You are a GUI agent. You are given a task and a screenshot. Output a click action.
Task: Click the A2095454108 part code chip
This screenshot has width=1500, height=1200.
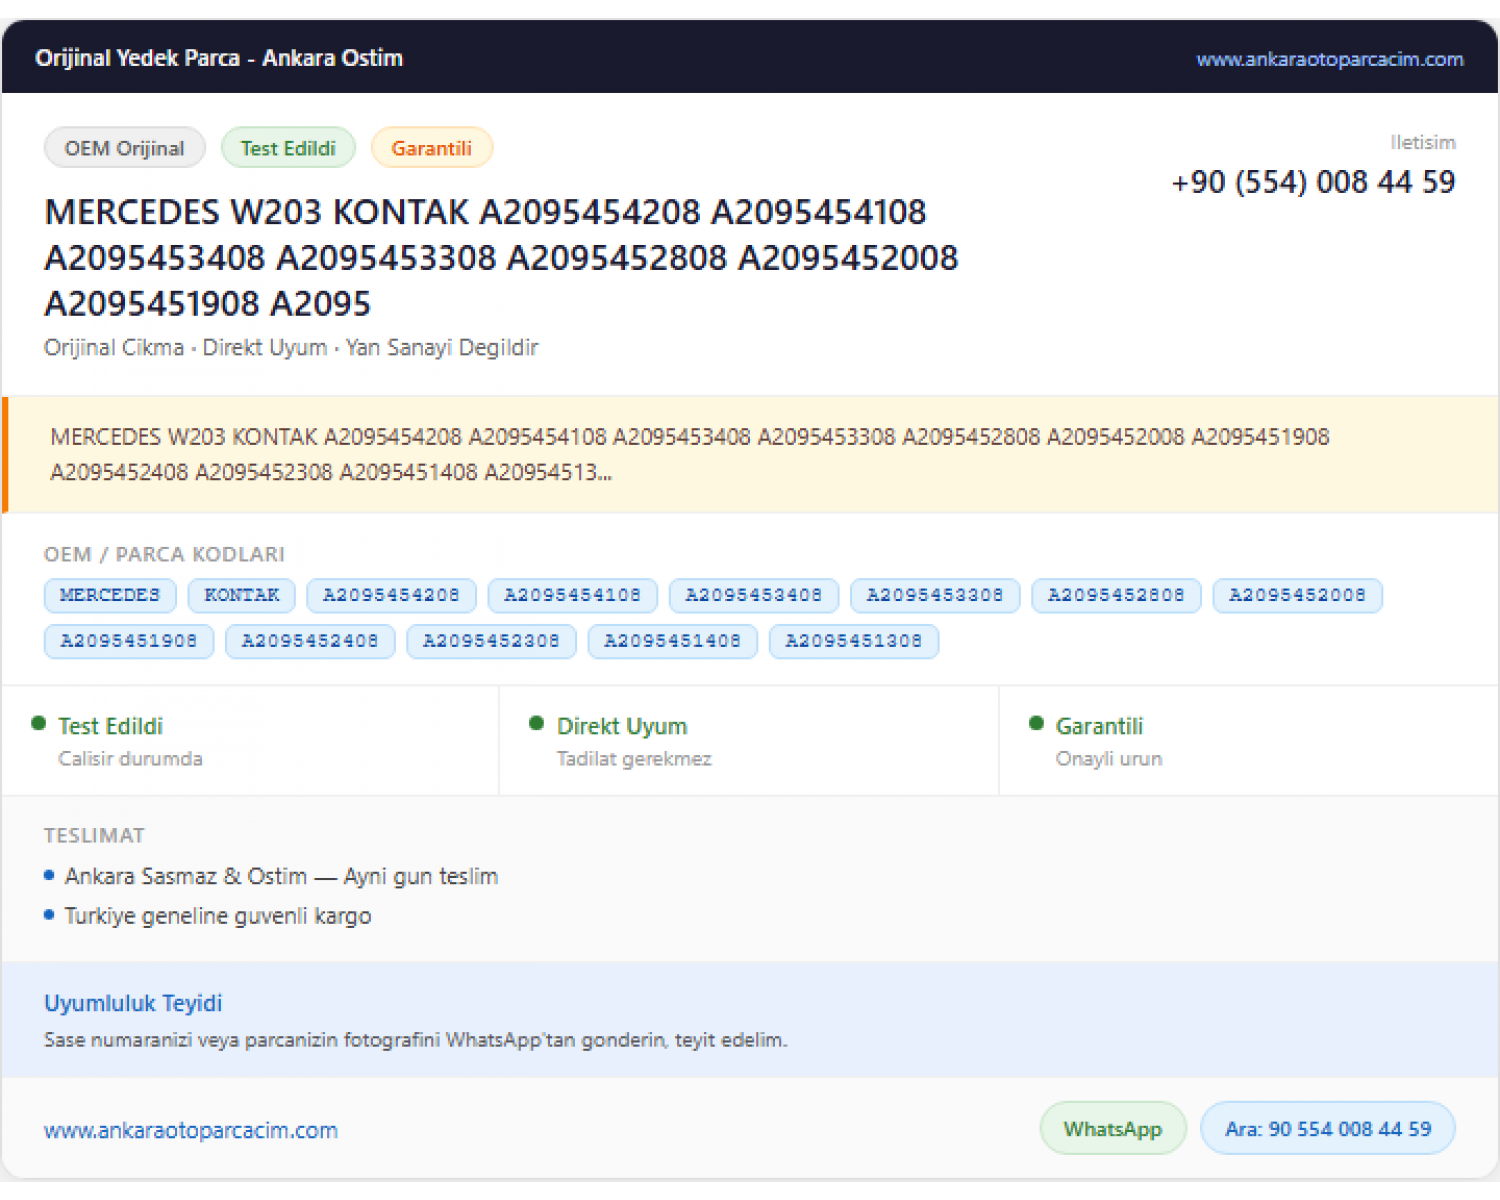(572, 595)
